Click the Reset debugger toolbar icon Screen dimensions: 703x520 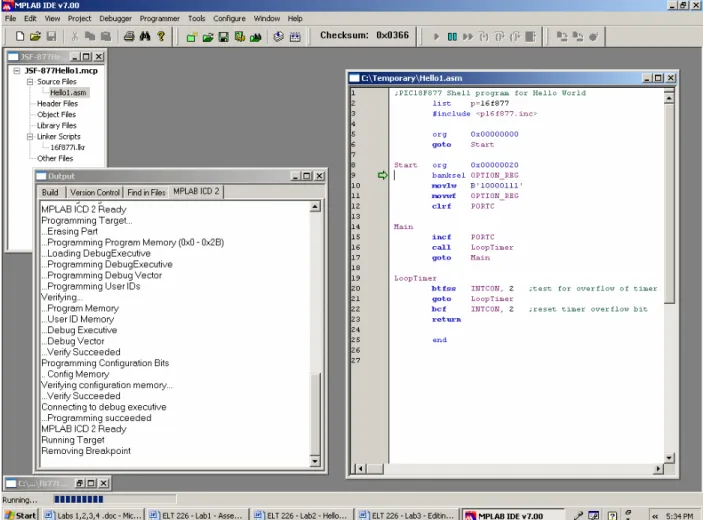click(x=530, y=37)
